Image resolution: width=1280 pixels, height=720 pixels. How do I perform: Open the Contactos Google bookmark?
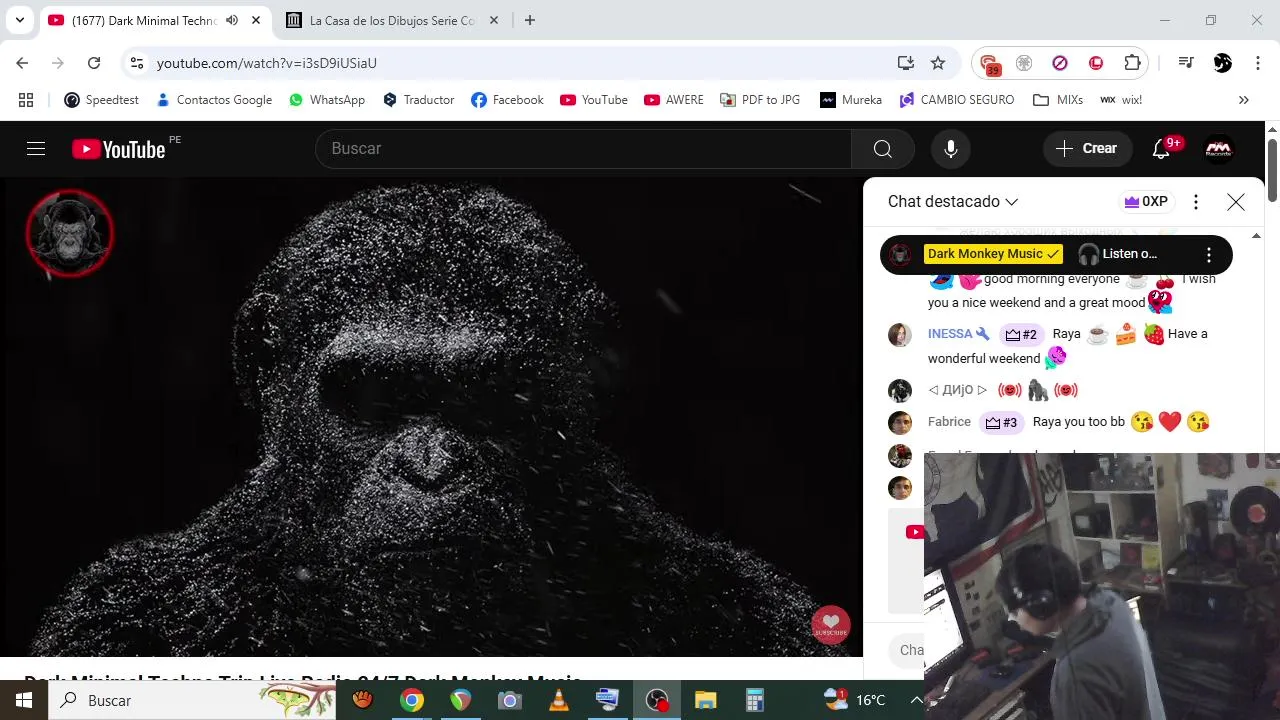pyautogui.click(x=214, y=100)
